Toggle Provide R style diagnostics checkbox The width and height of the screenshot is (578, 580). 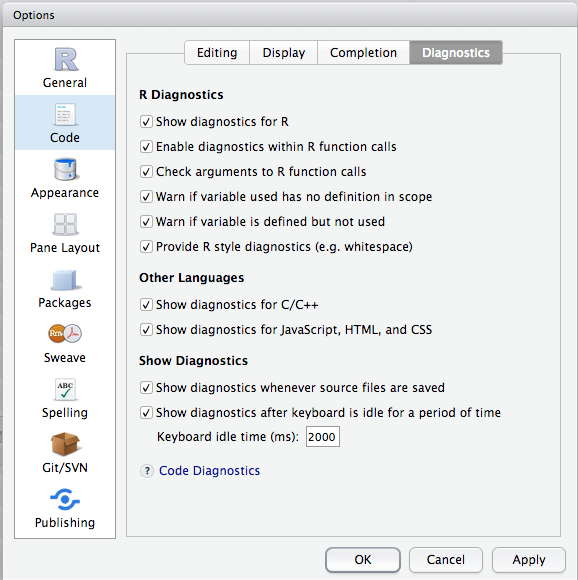pos(146,247)
